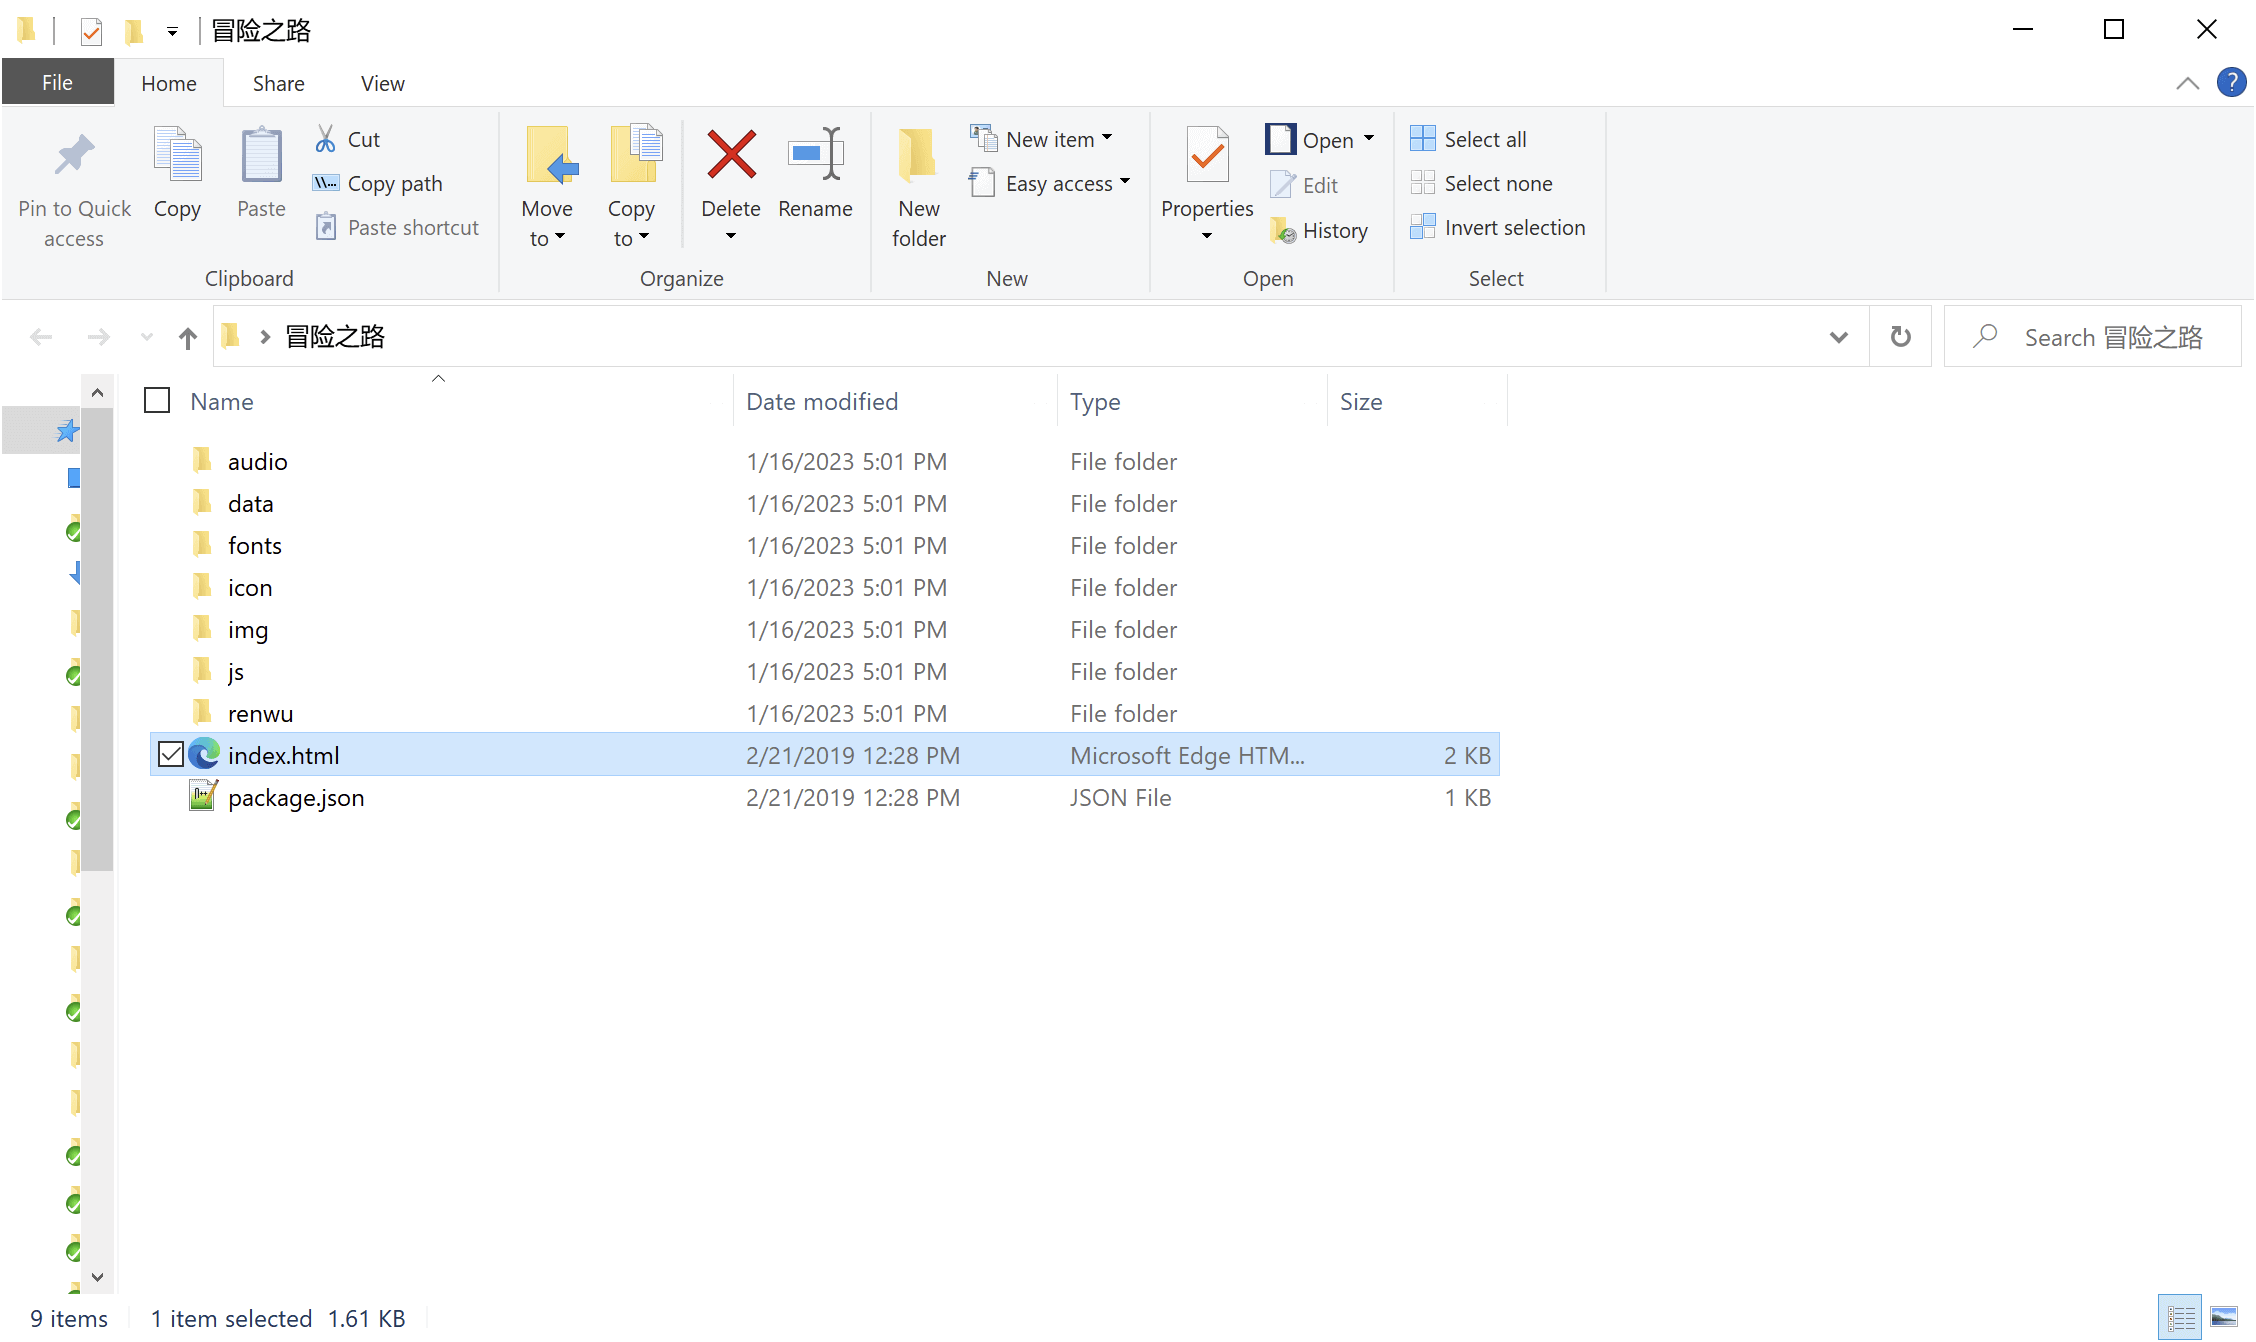Screen dimensions: 2256x1342
Task: Switch to large icons view in status bar
Action: (2223, 1317)
